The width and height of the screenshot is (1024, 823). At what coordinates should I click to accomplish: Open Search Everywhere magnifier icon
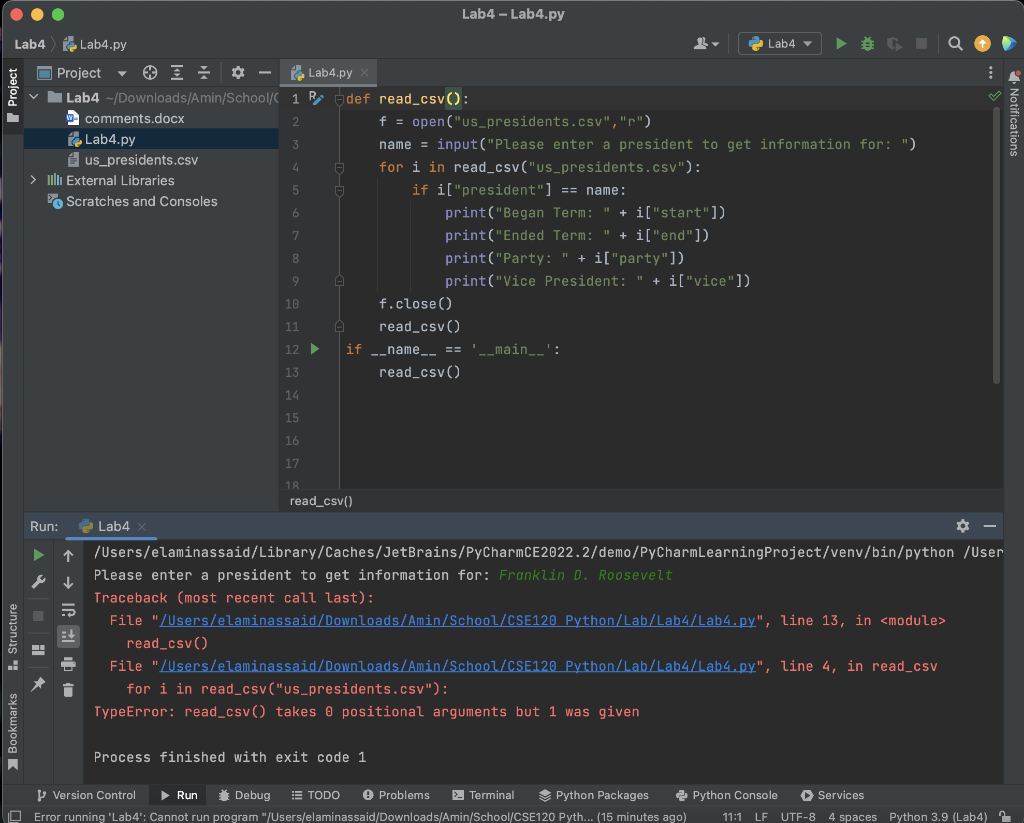coord(955,44)
